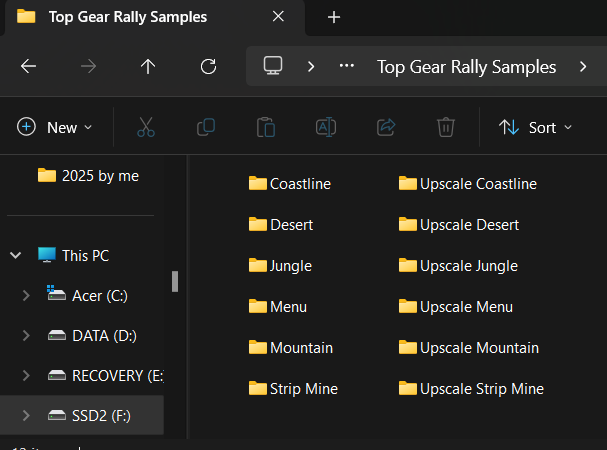This screenshot has height=450, width=607.
Task: Click Top Gear Rally Samples breadcrumb
Action: tap(466, 67)
